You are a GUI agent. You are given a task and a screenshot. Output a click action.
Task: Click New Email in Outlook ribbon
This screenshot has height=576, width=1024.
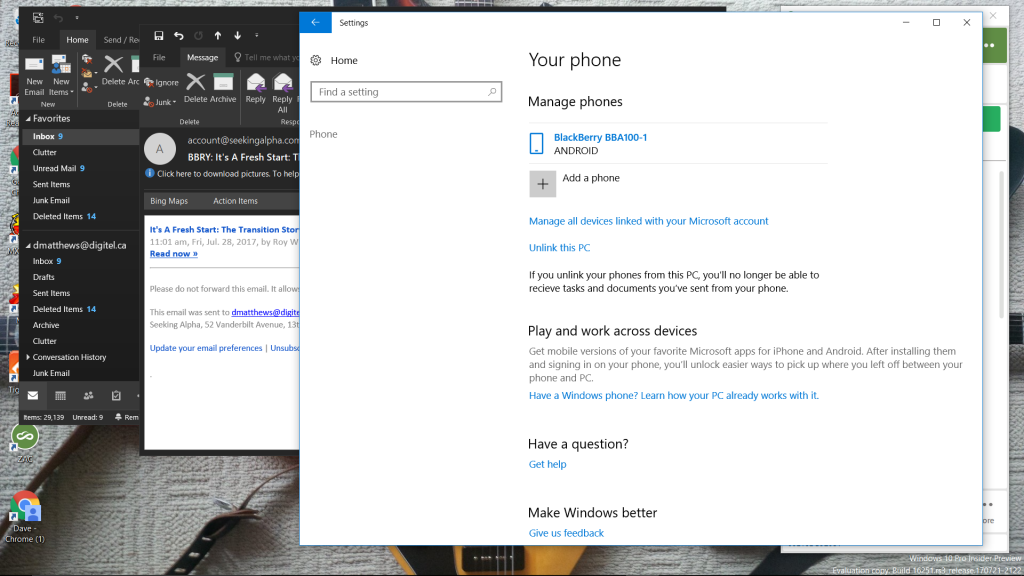click(34, 76)
